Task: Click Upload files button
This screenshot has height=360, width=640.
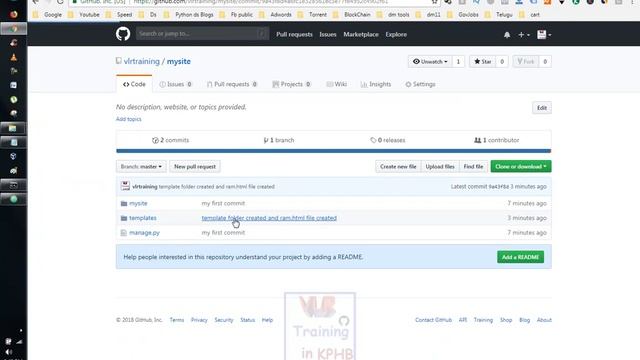Action: coord(440,167)
